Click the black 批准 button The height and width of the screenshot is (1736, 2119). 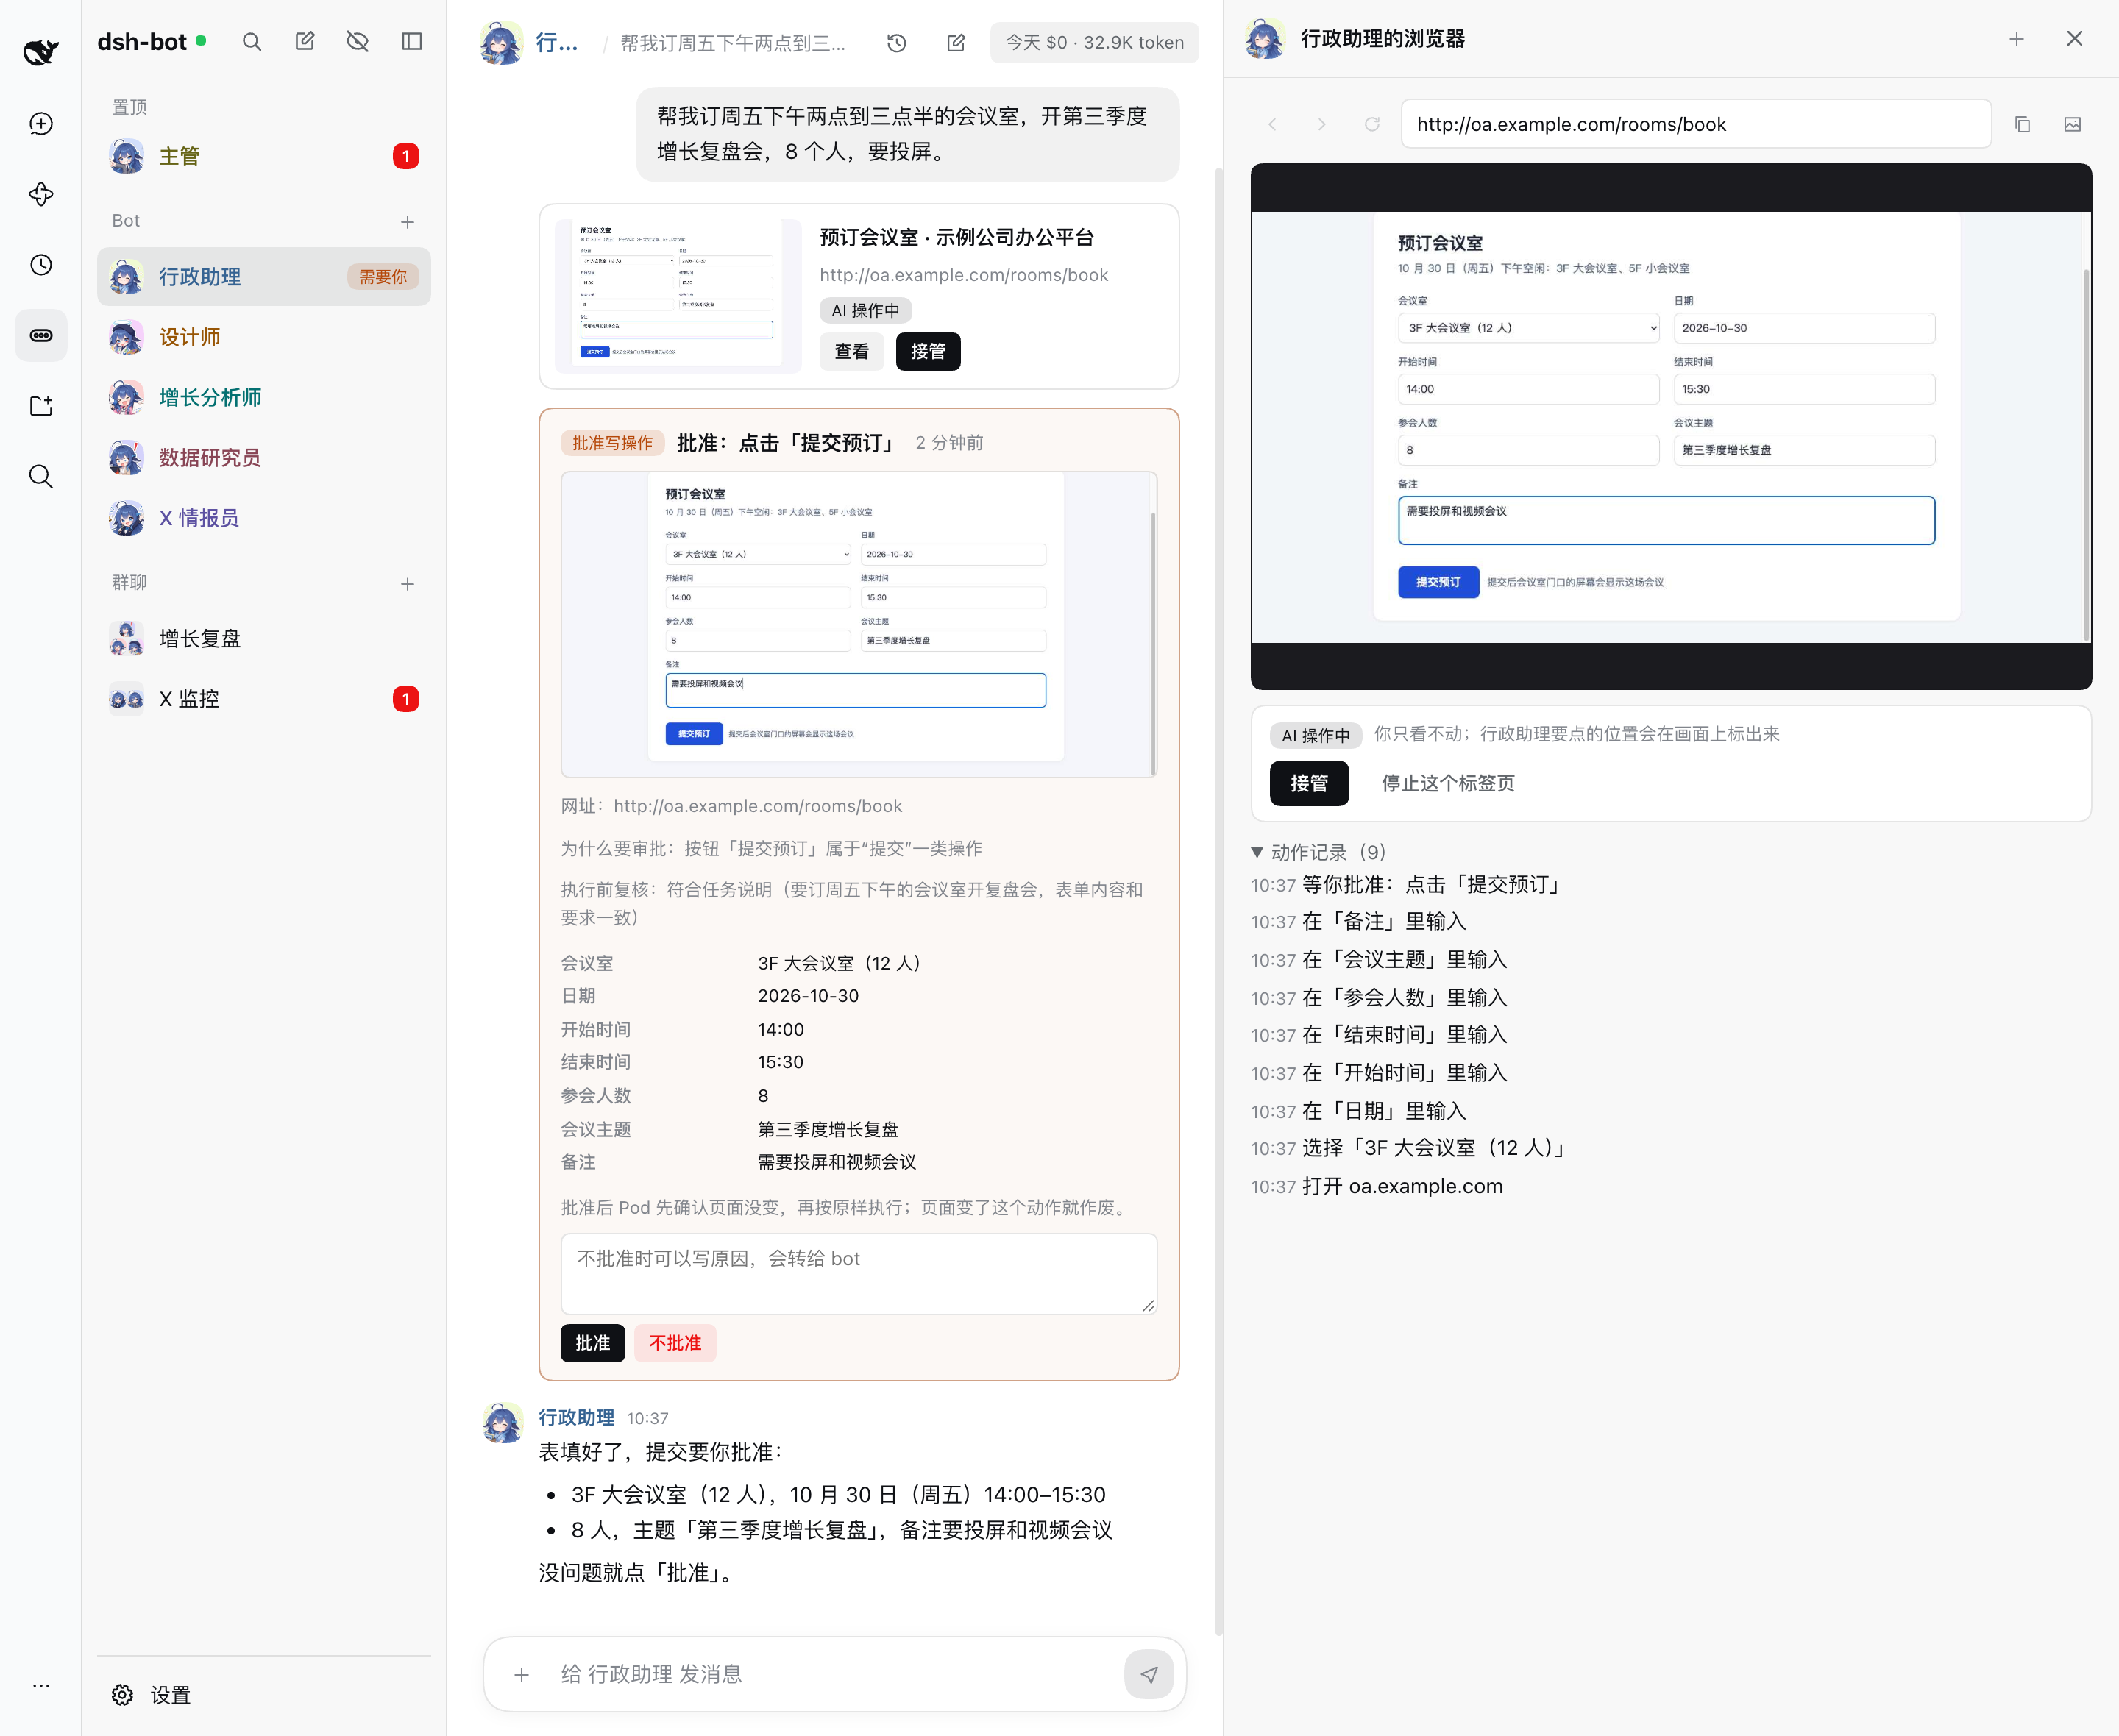point(593,1343)
